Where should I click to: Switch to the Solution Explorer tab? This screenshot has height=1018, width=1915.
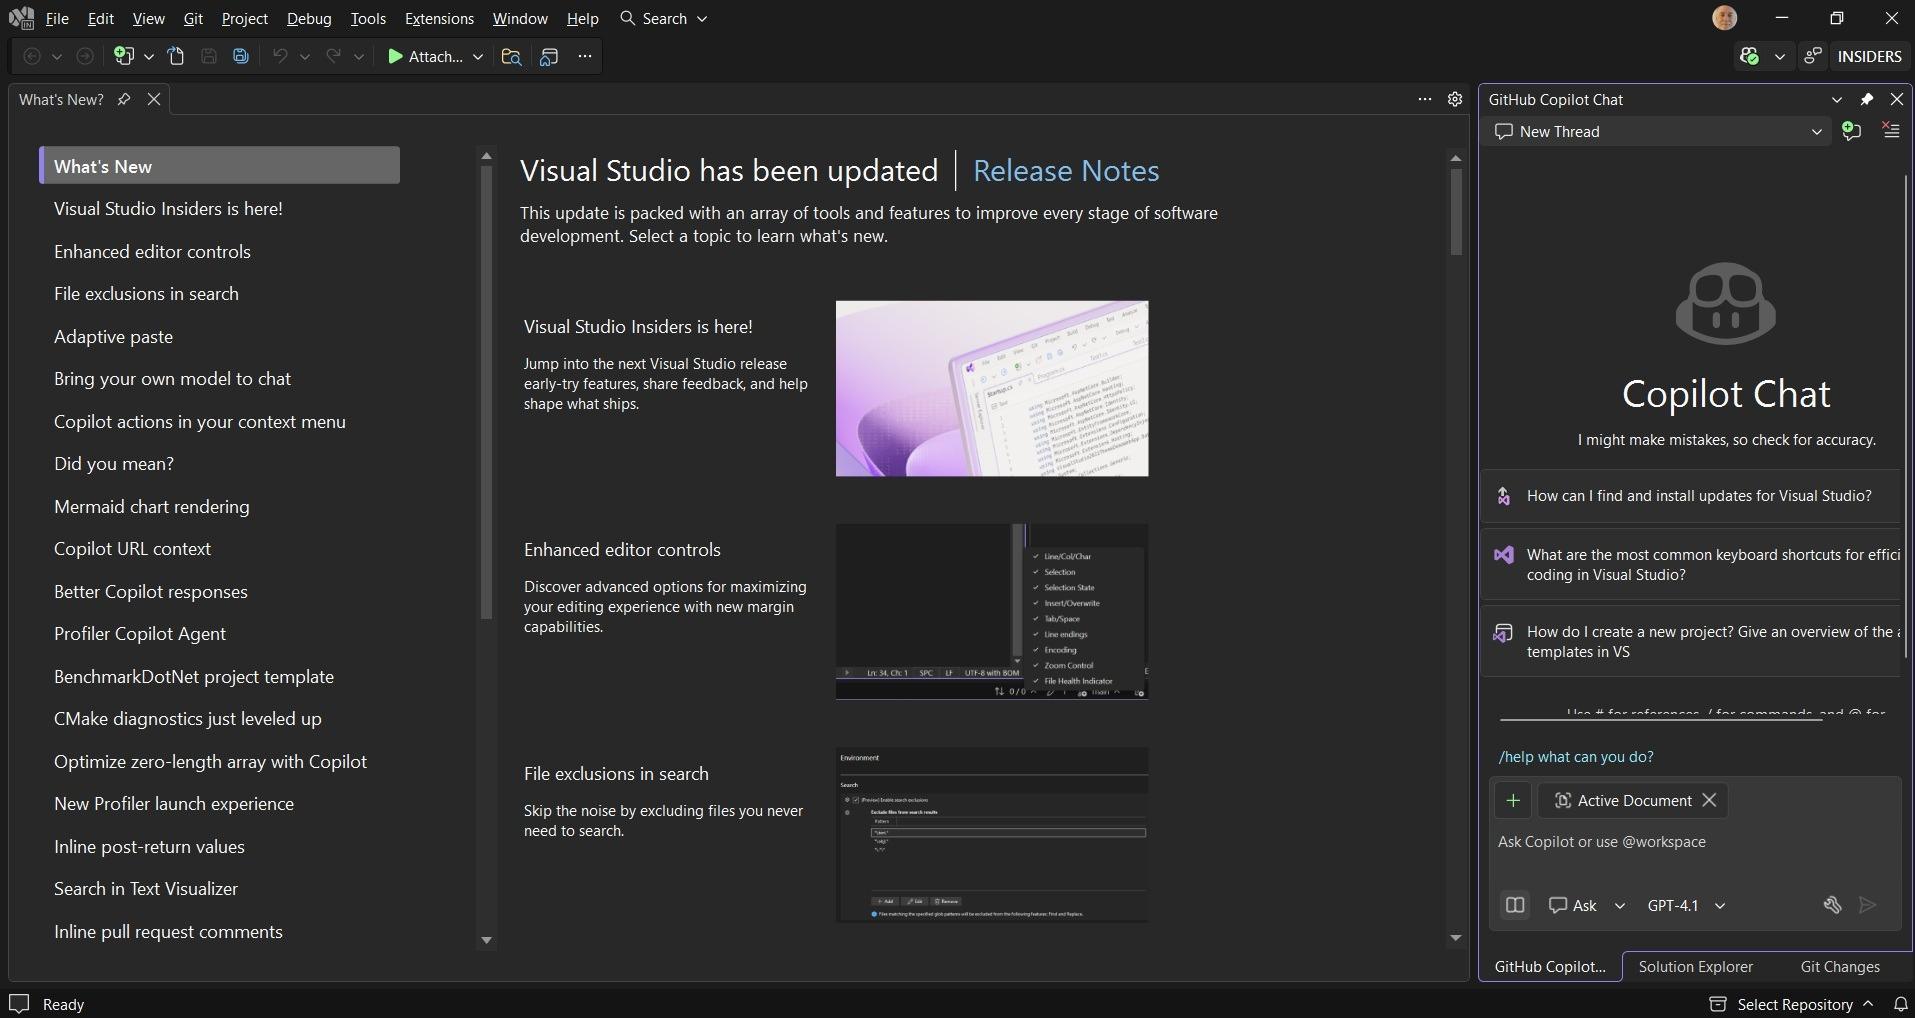(x=1695, y=966)
